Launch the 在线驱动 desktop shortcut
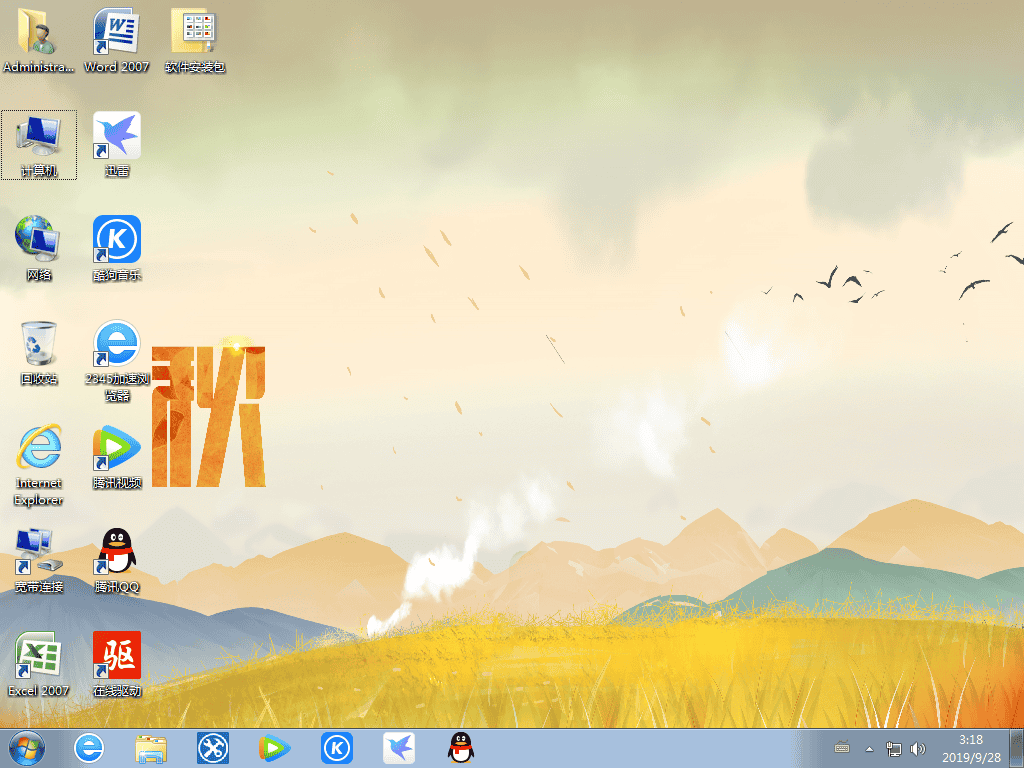 pyautogui.click(x=117, y=664)
